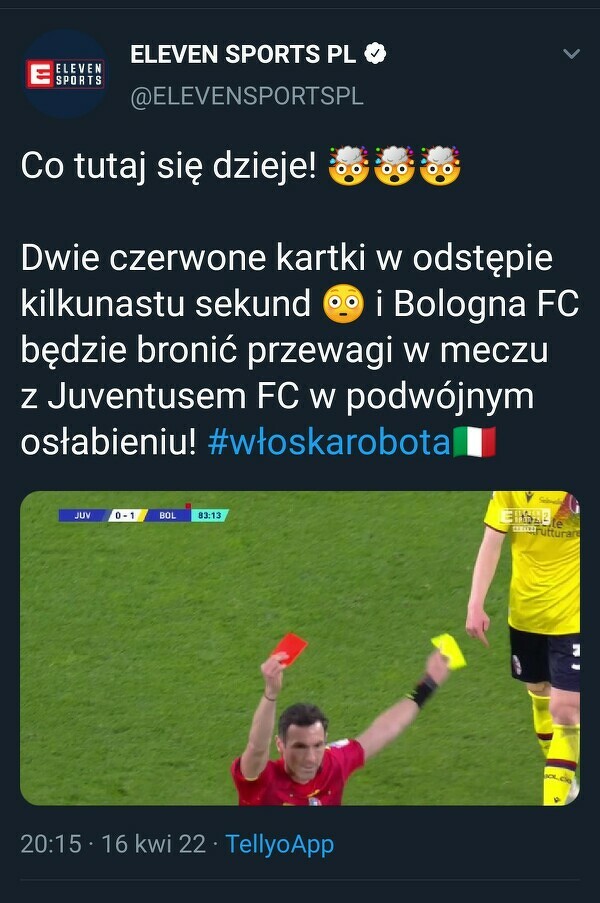Click the tweet text mentioning Bologna FC
The height and width of the screenshot is (903, 600).
coord(299,350)
